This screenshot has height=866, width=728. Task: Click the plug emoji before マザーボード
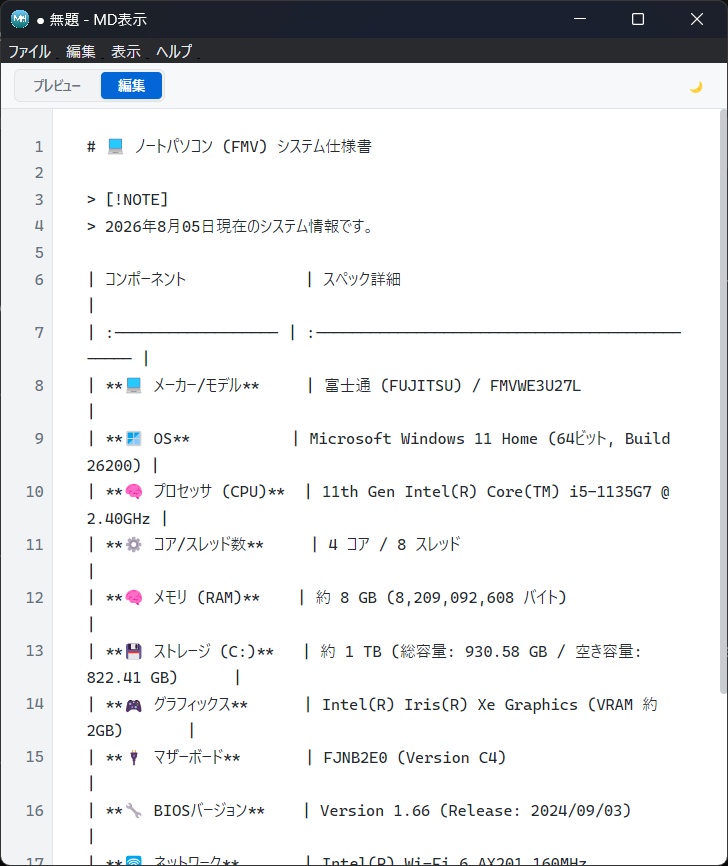coord(134,758)
